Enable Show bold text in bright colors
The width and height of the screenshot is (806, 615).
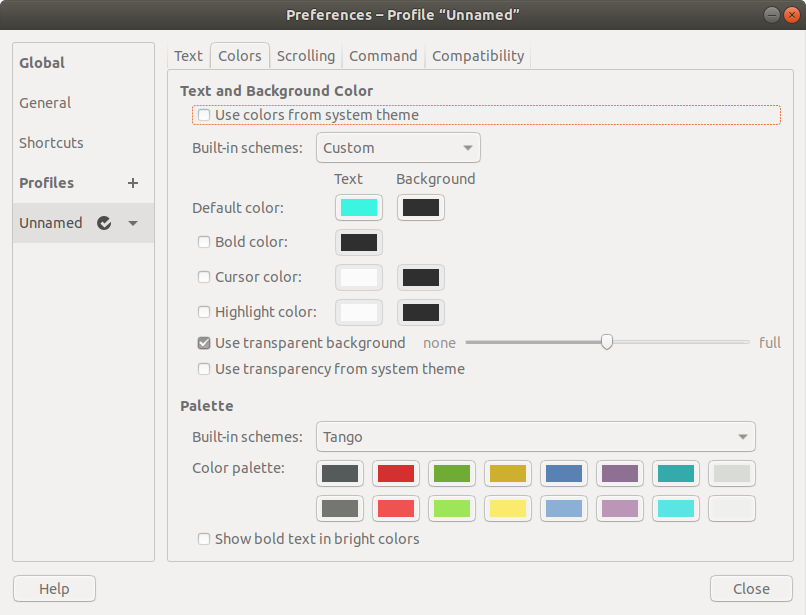[204, 539]
